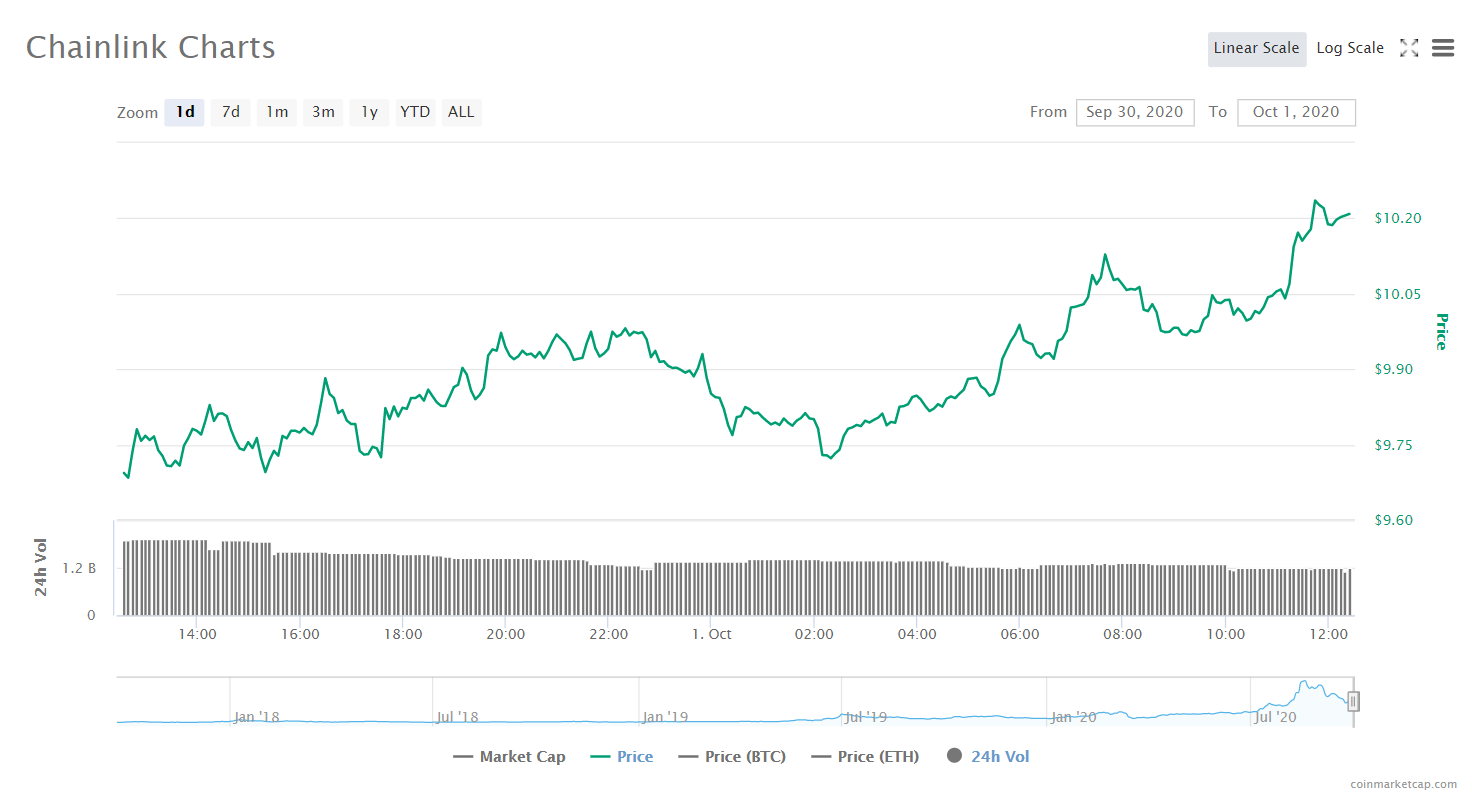1472x801 pixels.
Task: Click the Jan '19 navigator label
Action: [665, 717]
